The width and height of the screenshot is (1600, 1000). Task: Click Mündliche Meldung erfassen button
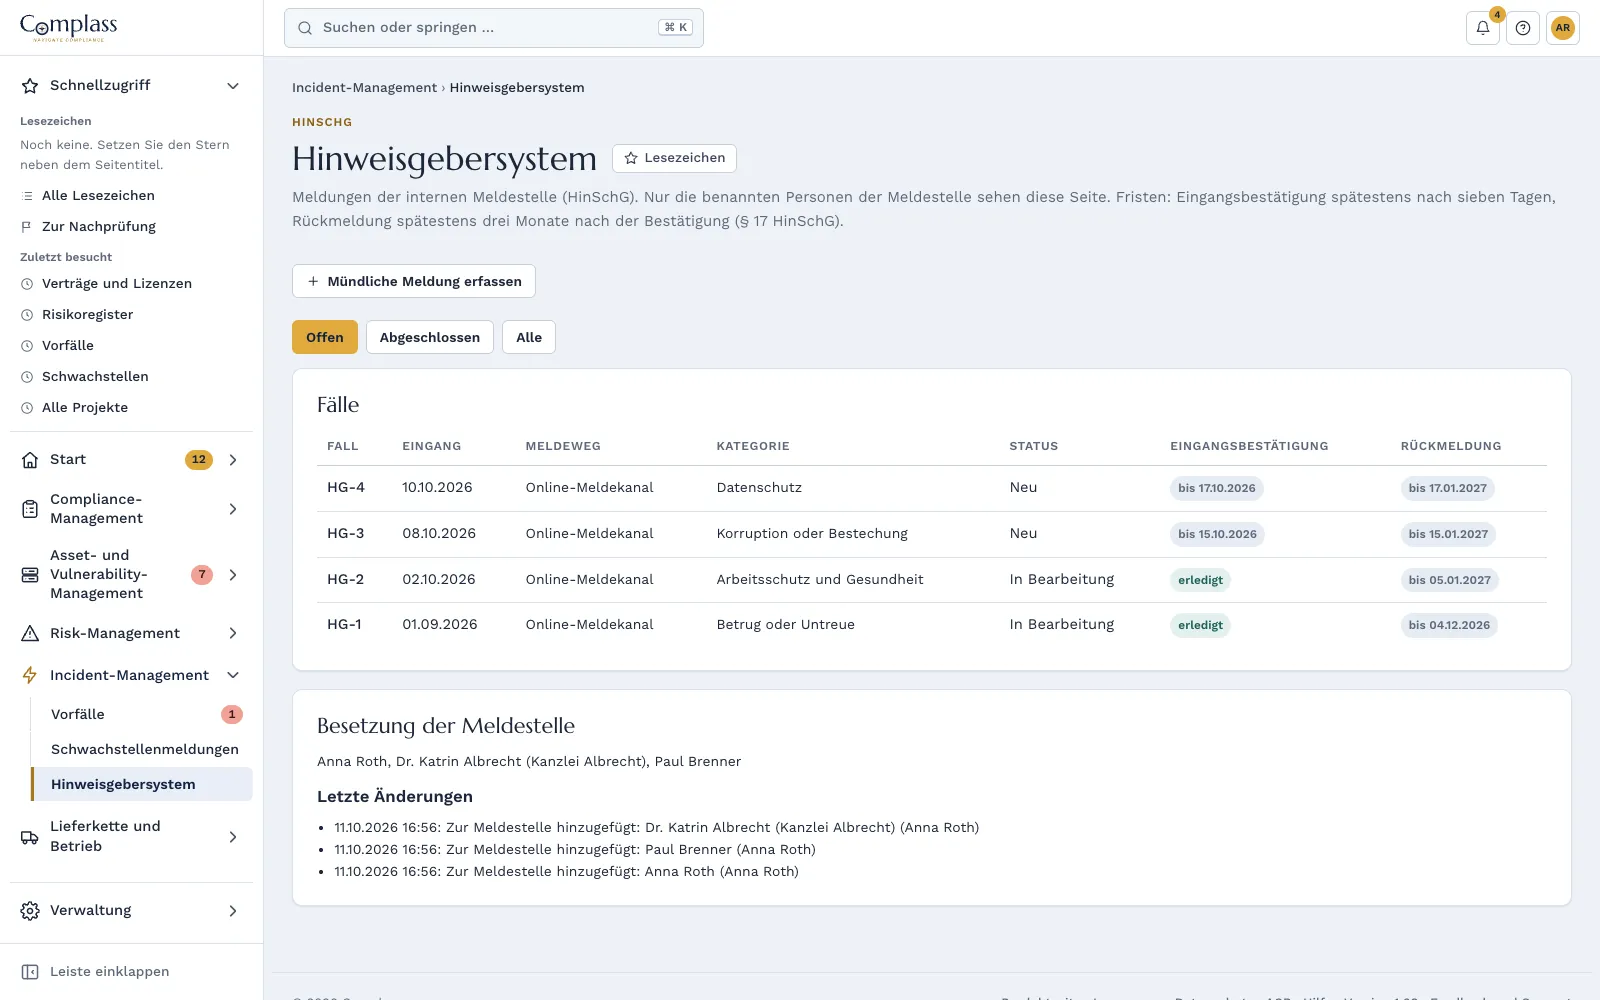[414, 281]
